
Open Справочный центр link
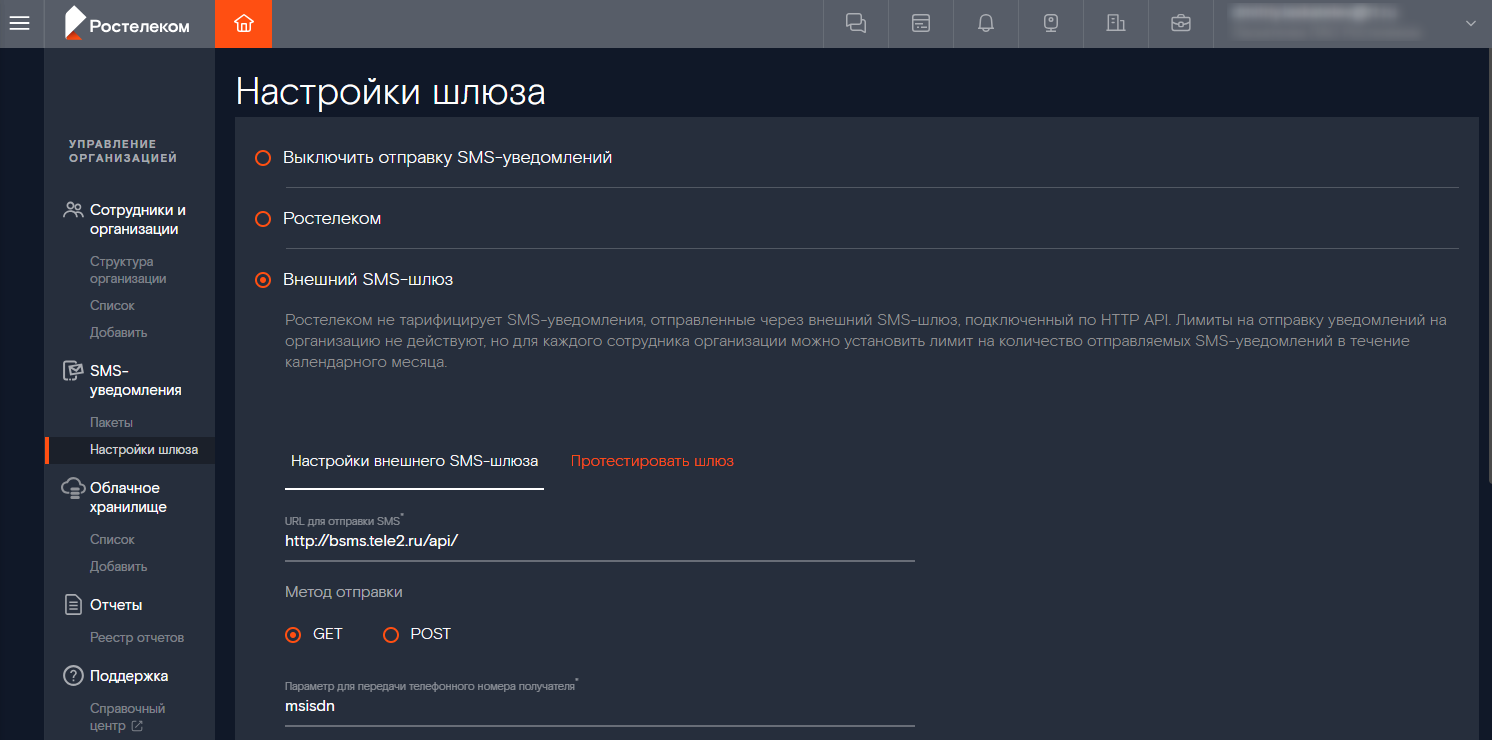click(127, 717)
